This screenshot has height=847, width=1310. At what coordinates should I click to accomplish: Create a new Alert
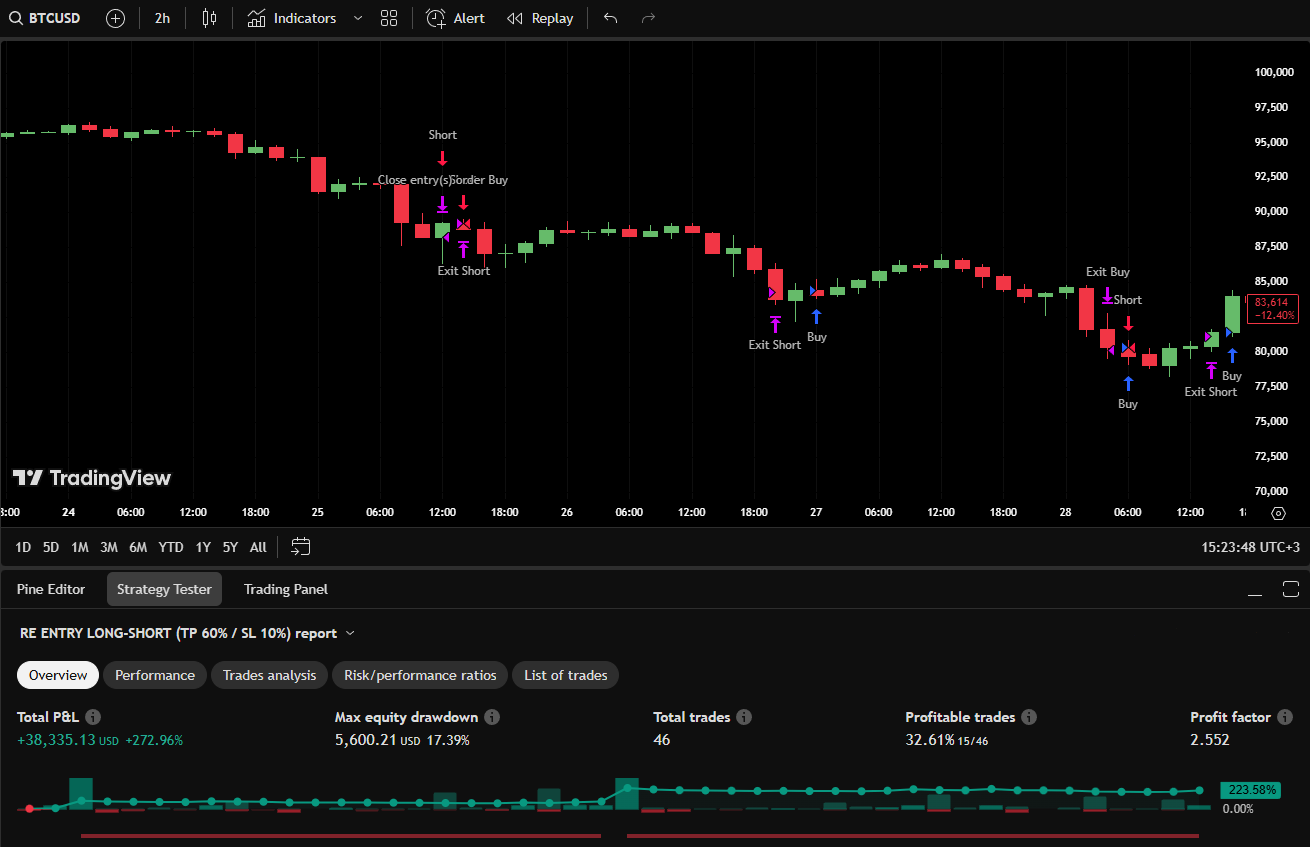pos(456,18)
